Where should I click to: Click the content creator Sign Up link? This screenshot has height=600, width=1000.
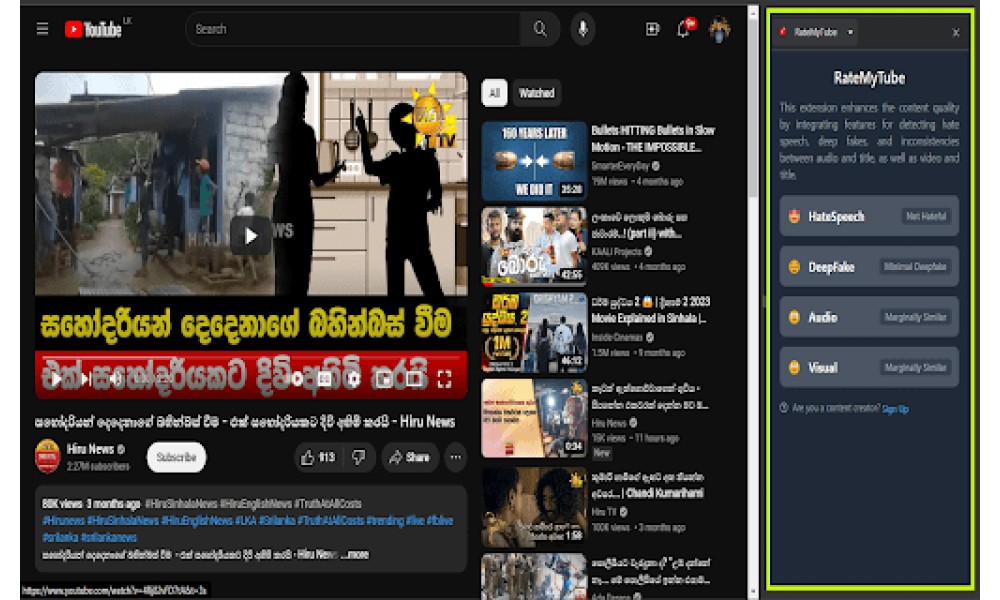pyautogui.click(x=895, y=409)
